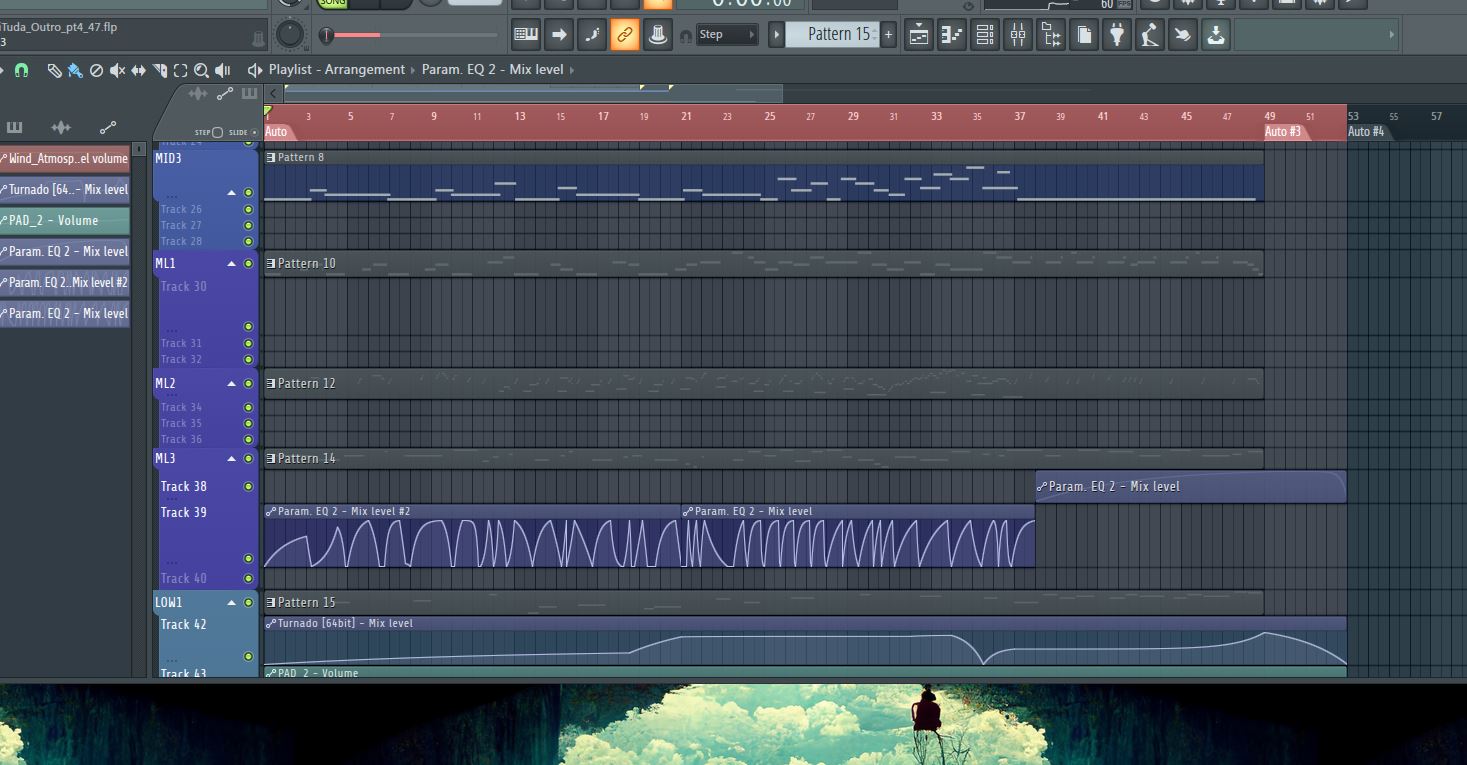
Task: Open the project picker pages icon
Action: pos(1084,36)
